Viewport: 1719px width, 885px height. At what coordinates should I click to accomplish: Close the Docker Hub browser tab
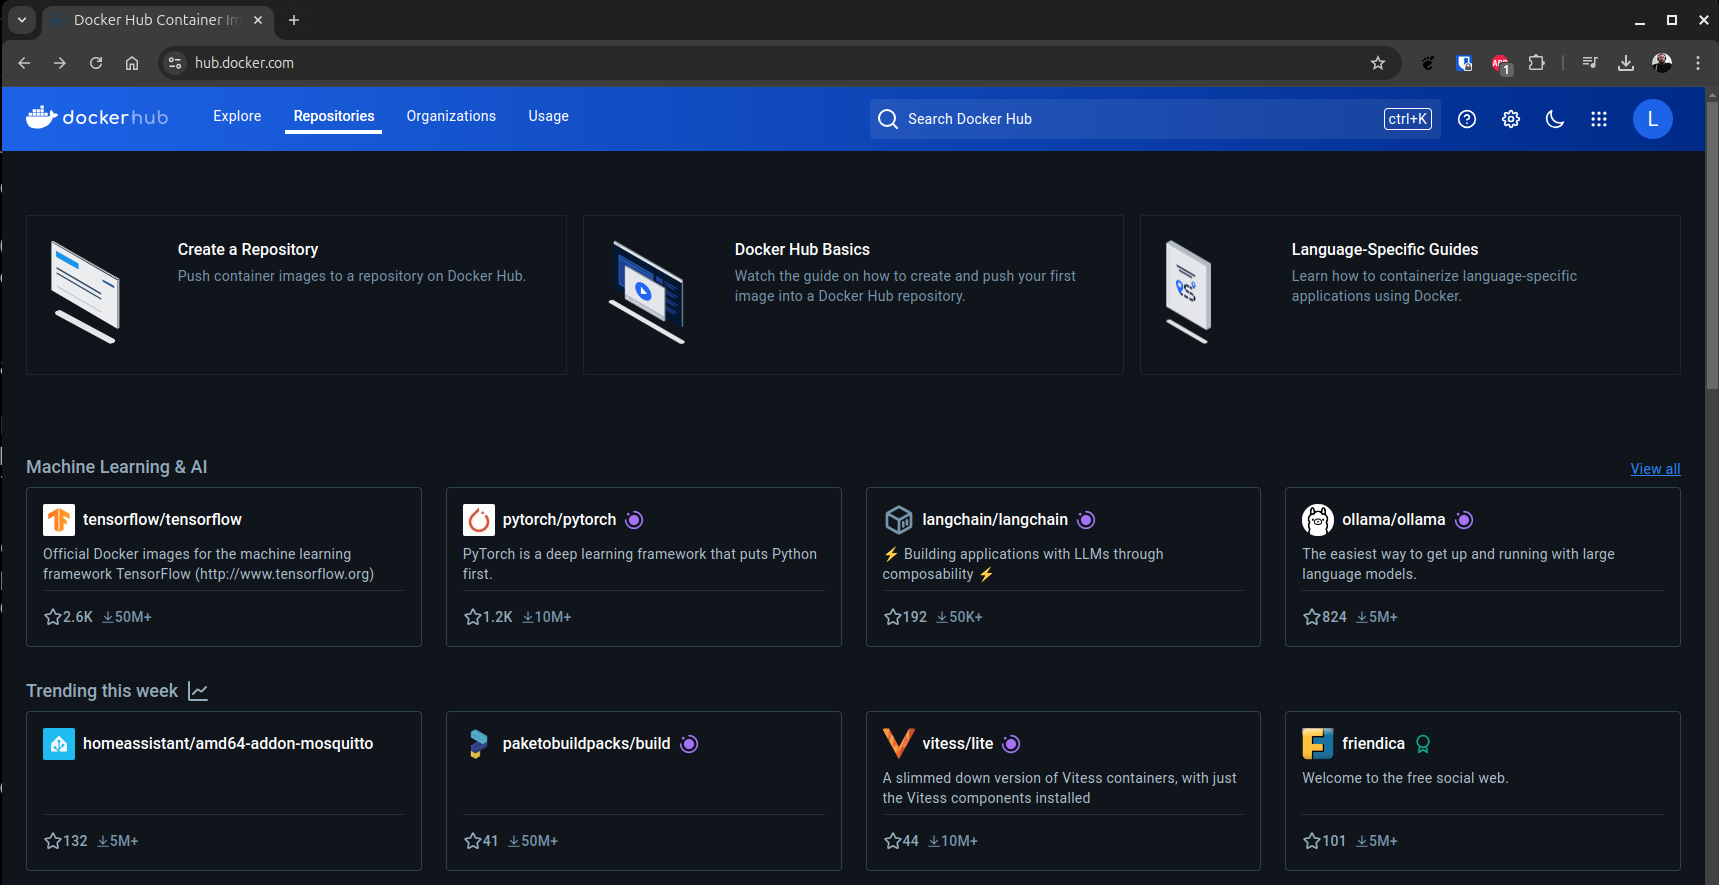[x=258, y=20]
